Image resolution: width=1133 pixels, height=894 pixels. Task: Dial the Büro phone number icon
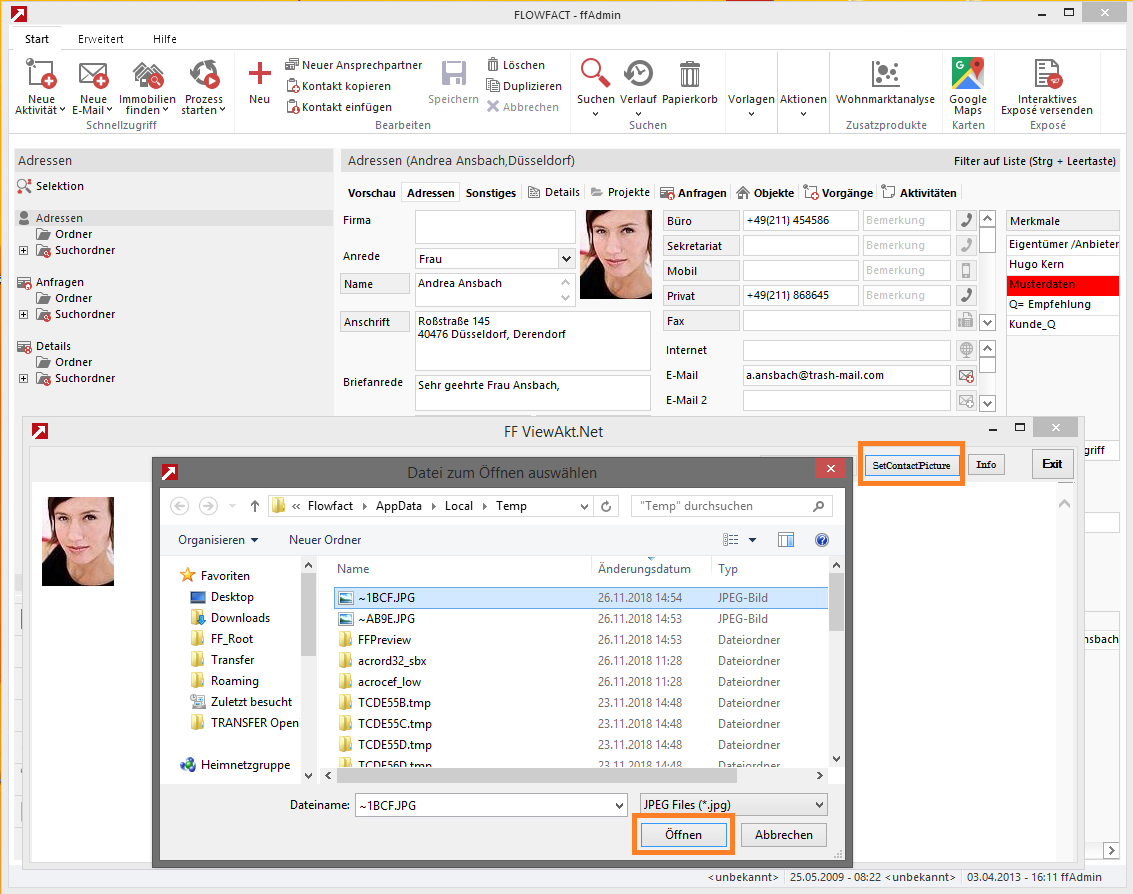[966, 220]
